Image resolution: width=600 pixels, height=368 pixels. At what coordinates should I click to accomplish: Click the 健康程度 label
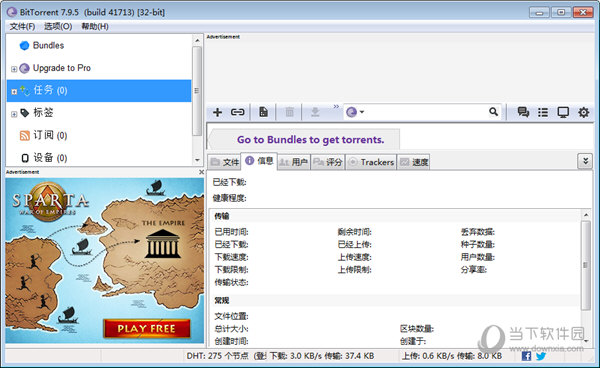(230, 198)
